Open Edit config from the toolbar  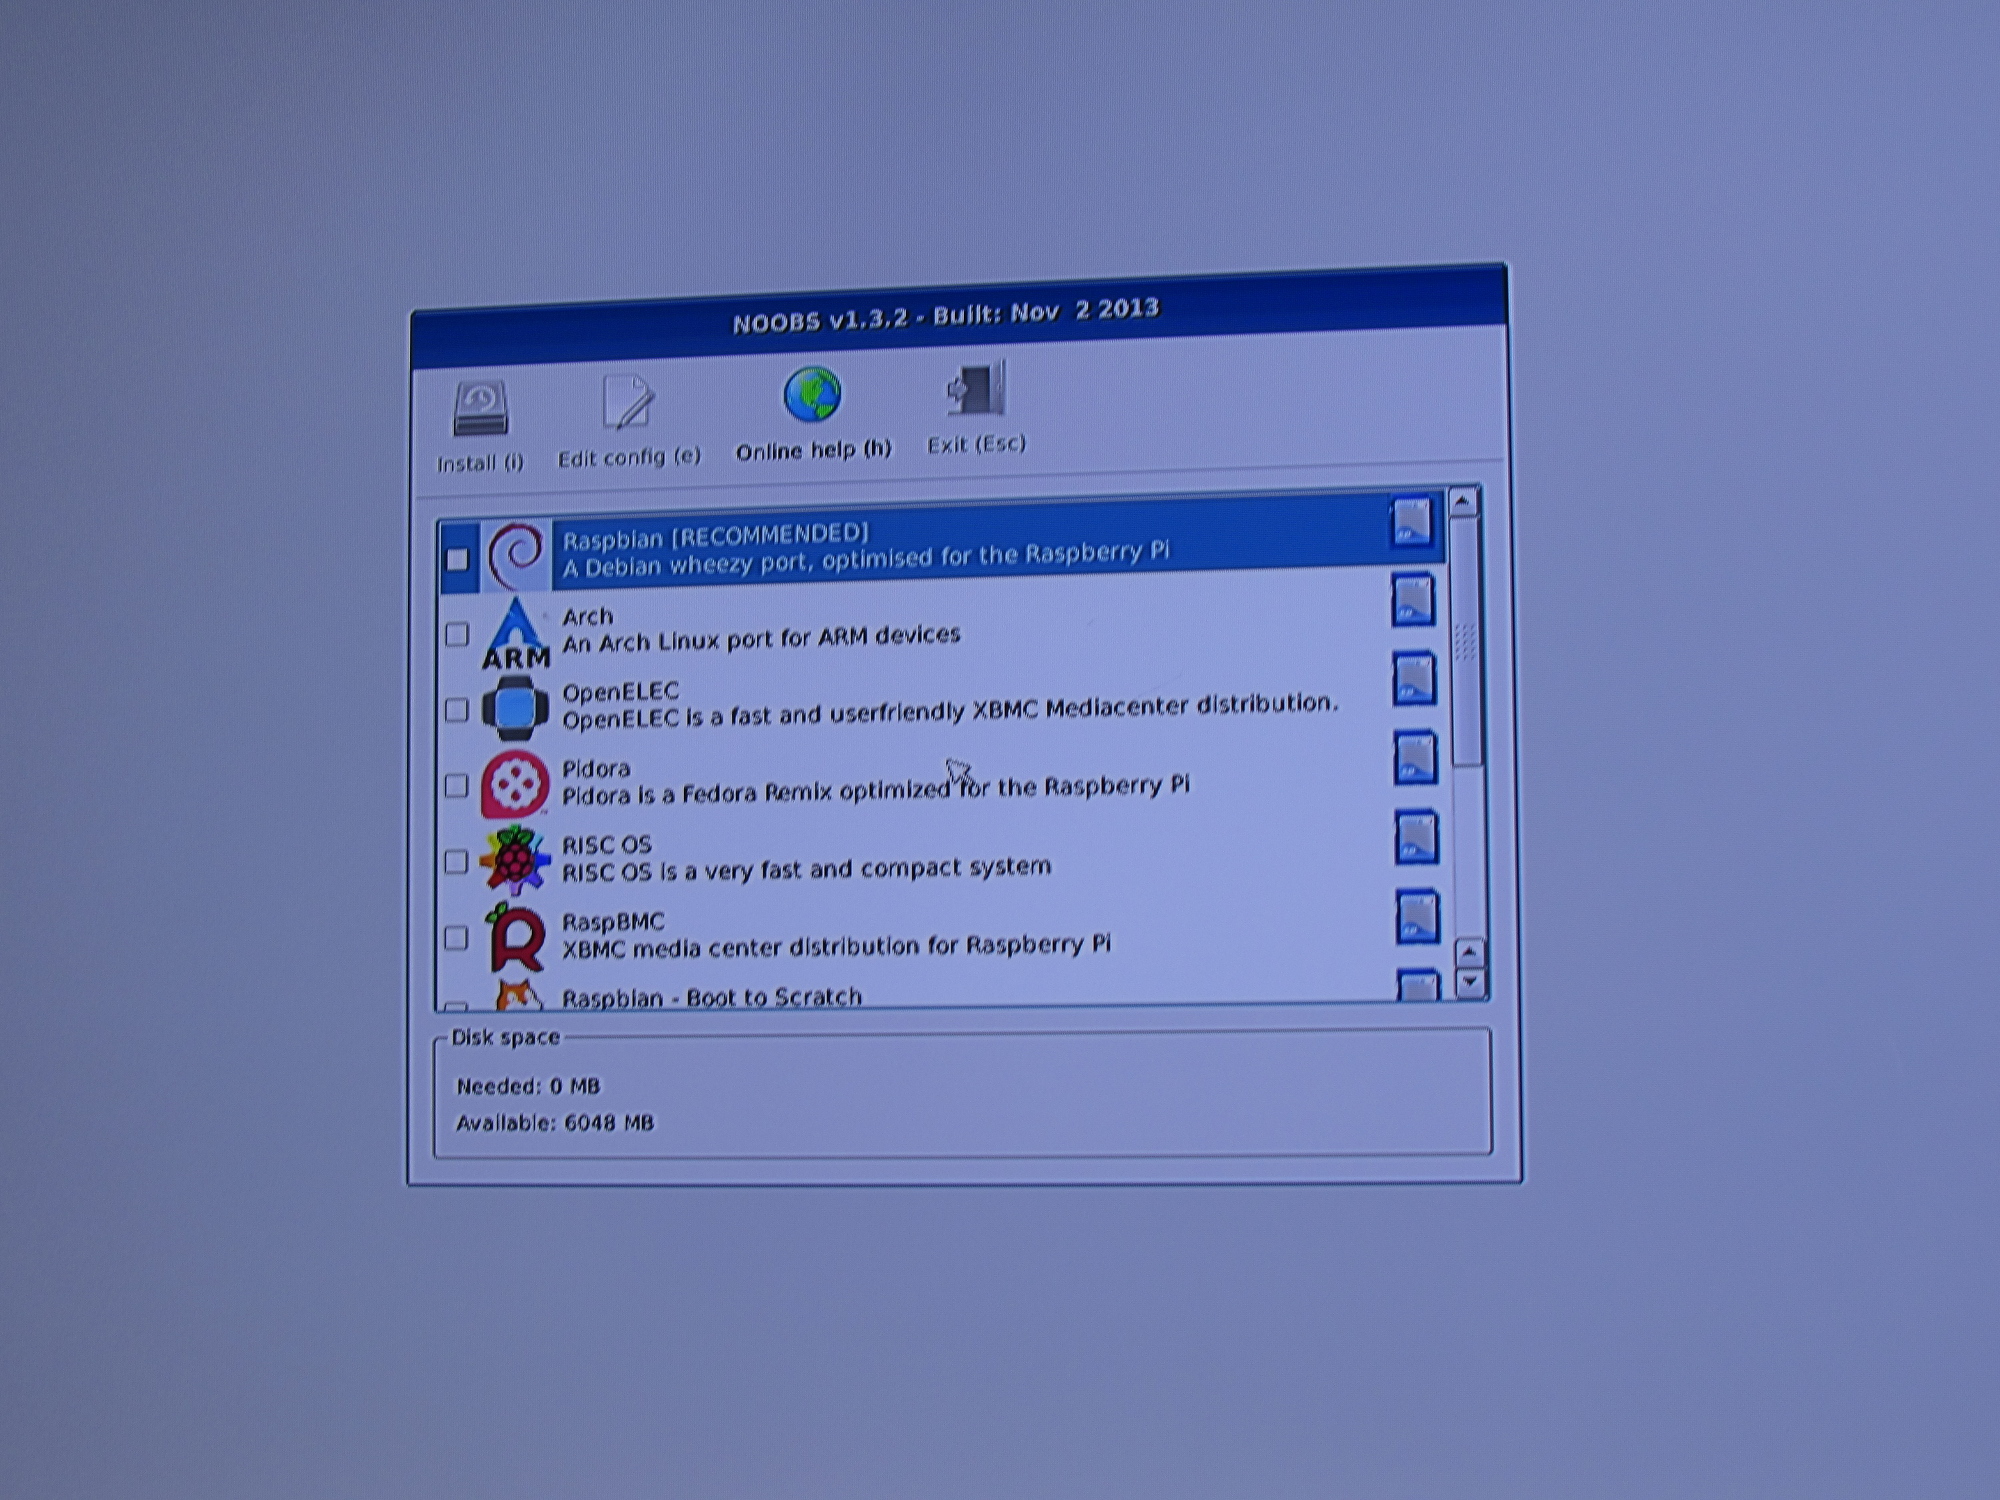click(x=628, y=403)
